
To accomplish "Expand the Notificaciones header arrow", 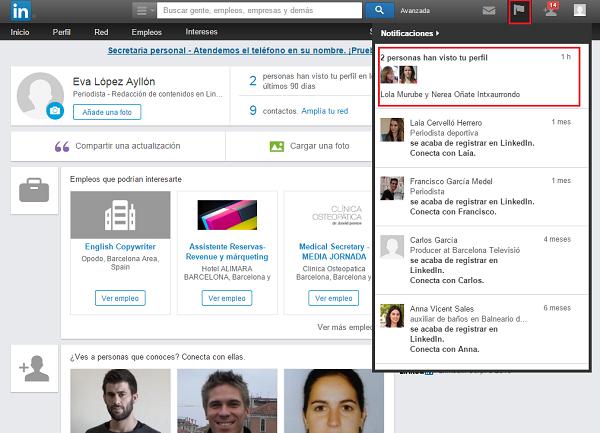I will (436, 34).
